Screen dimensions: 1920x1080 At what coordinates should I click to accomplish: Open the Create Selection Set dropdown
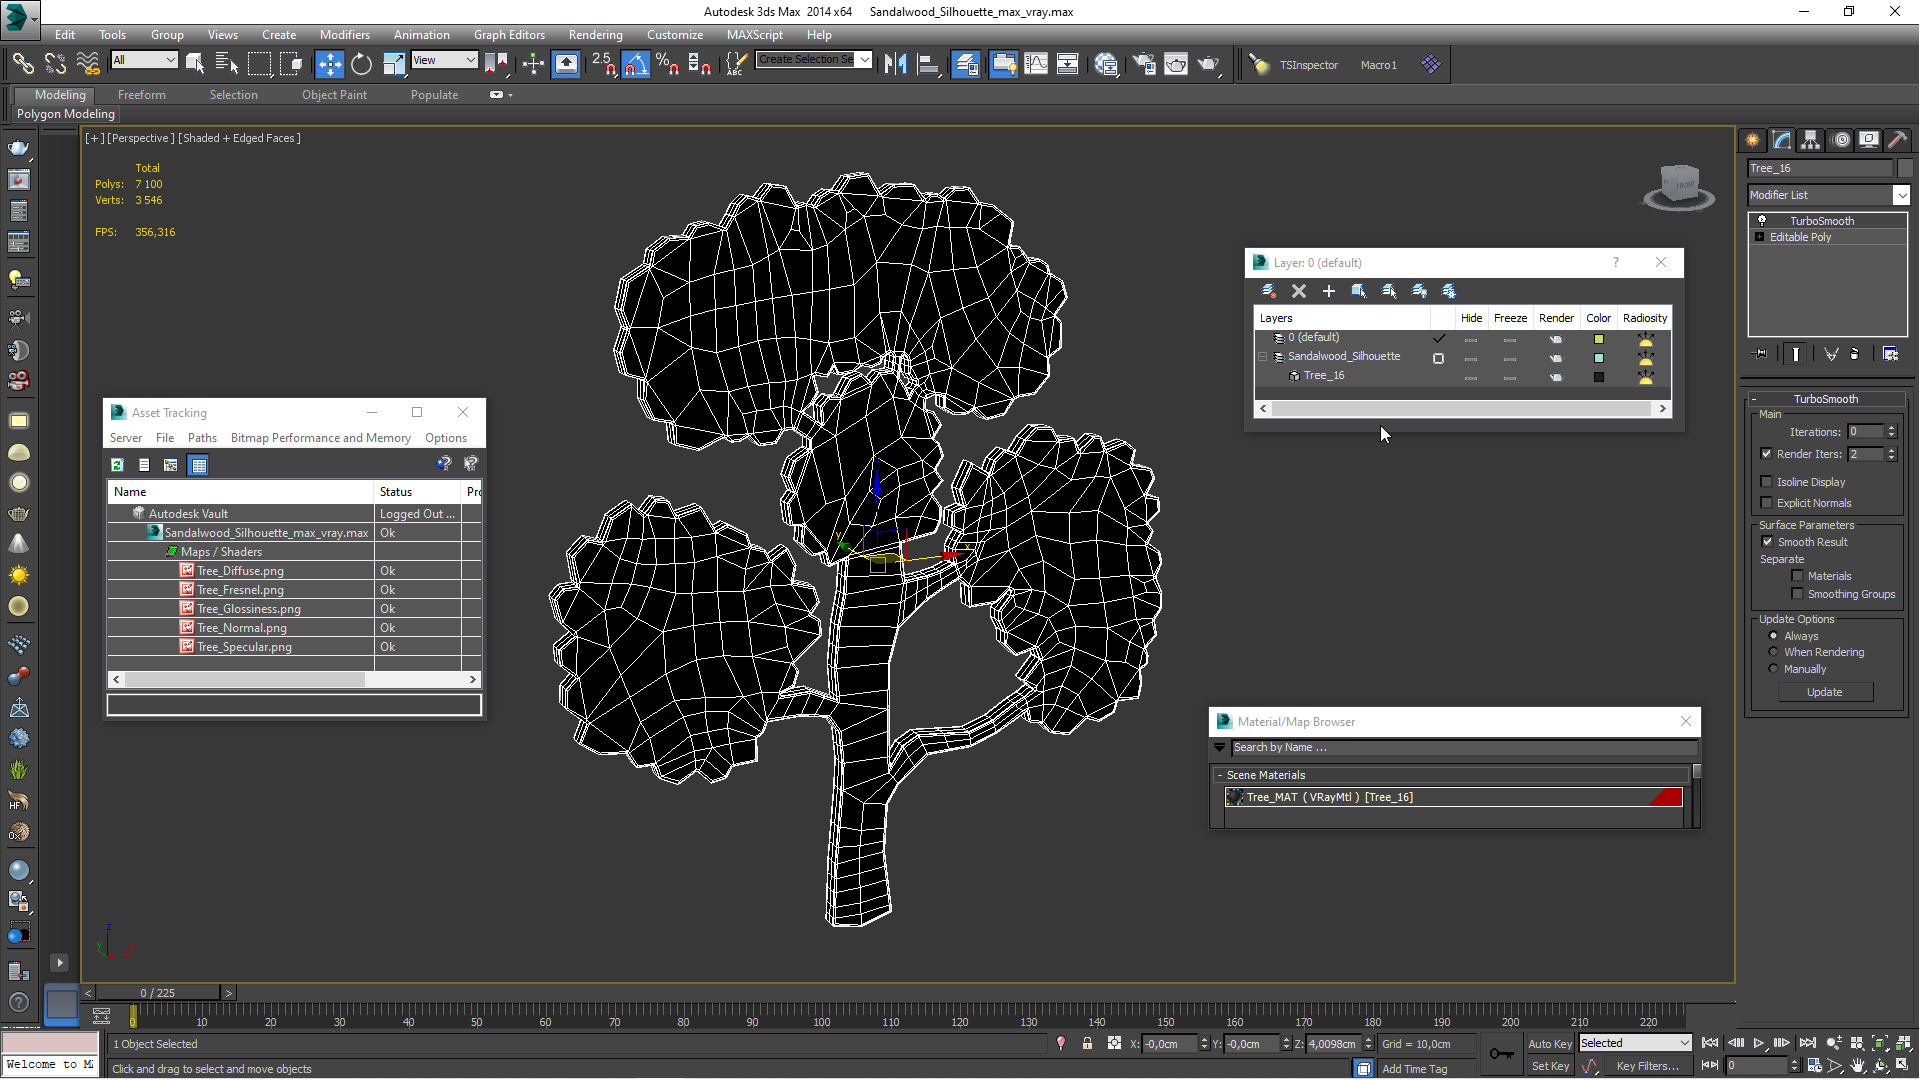point(864,60)
